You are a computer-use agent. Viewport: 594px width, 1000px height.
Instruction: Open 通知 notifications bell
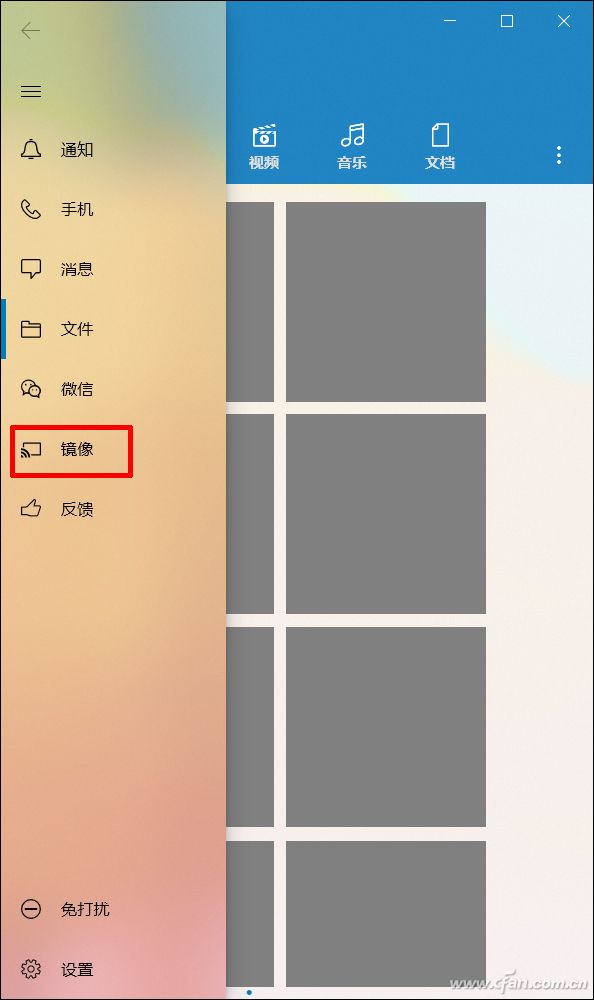click(x=57, y=150)
